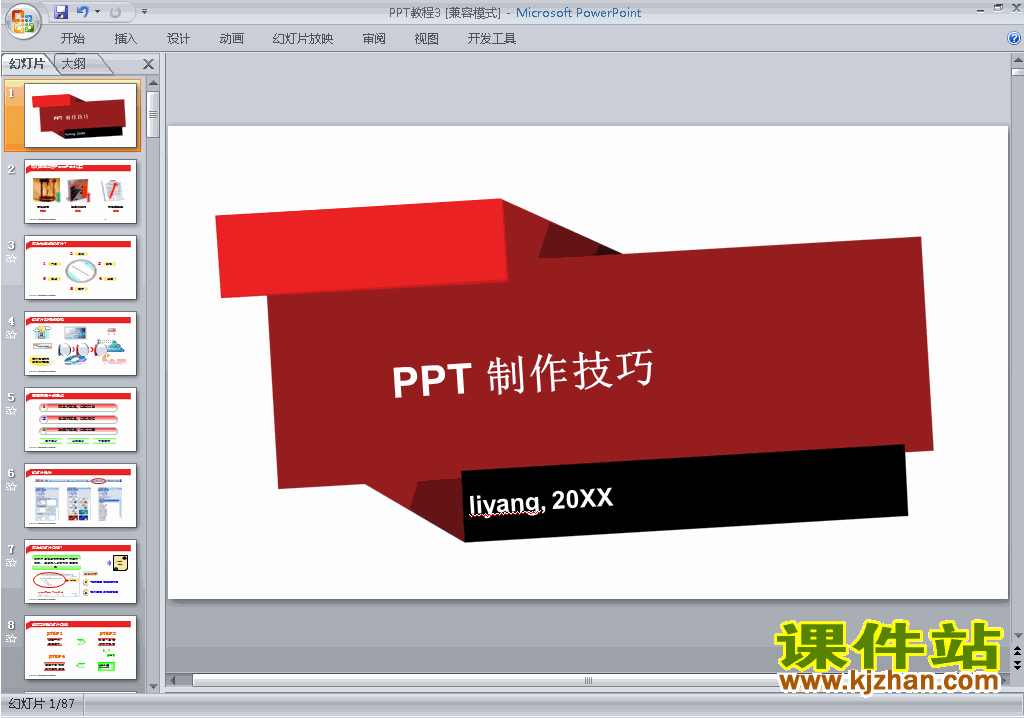Image resolution: width=1024 pixels, height=718 pixels.
Task: Close the slides/outline pane
Action: coord(148,64)
